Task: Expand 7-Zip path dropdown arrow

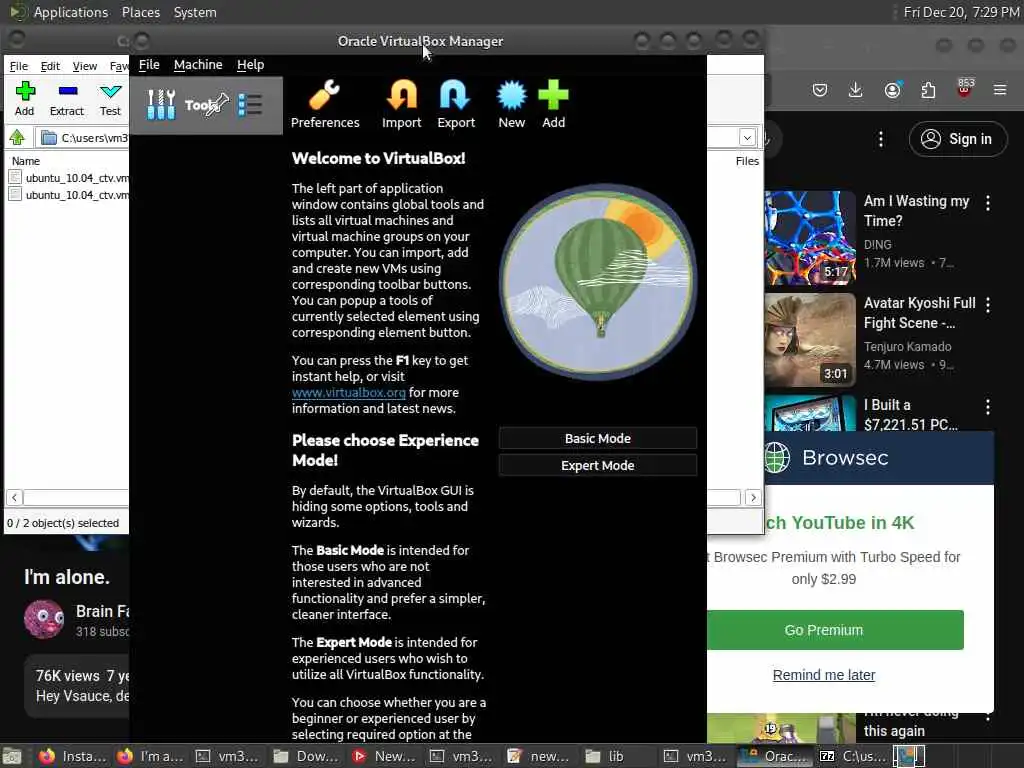Action: coord(747,137)
